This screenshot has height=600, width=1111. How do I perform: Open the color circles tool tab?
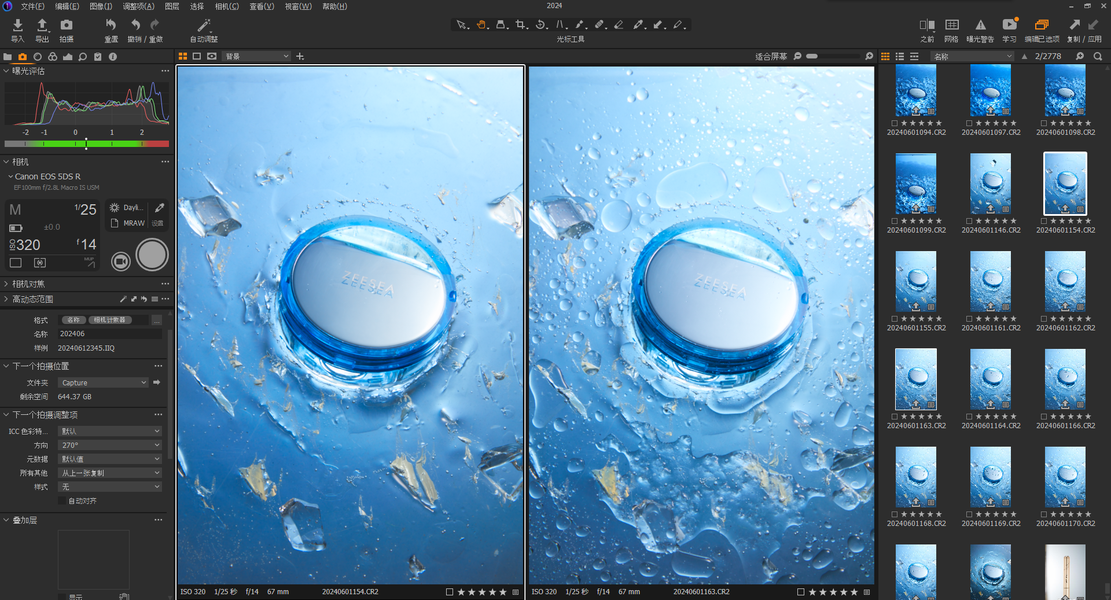coord(52,57)
